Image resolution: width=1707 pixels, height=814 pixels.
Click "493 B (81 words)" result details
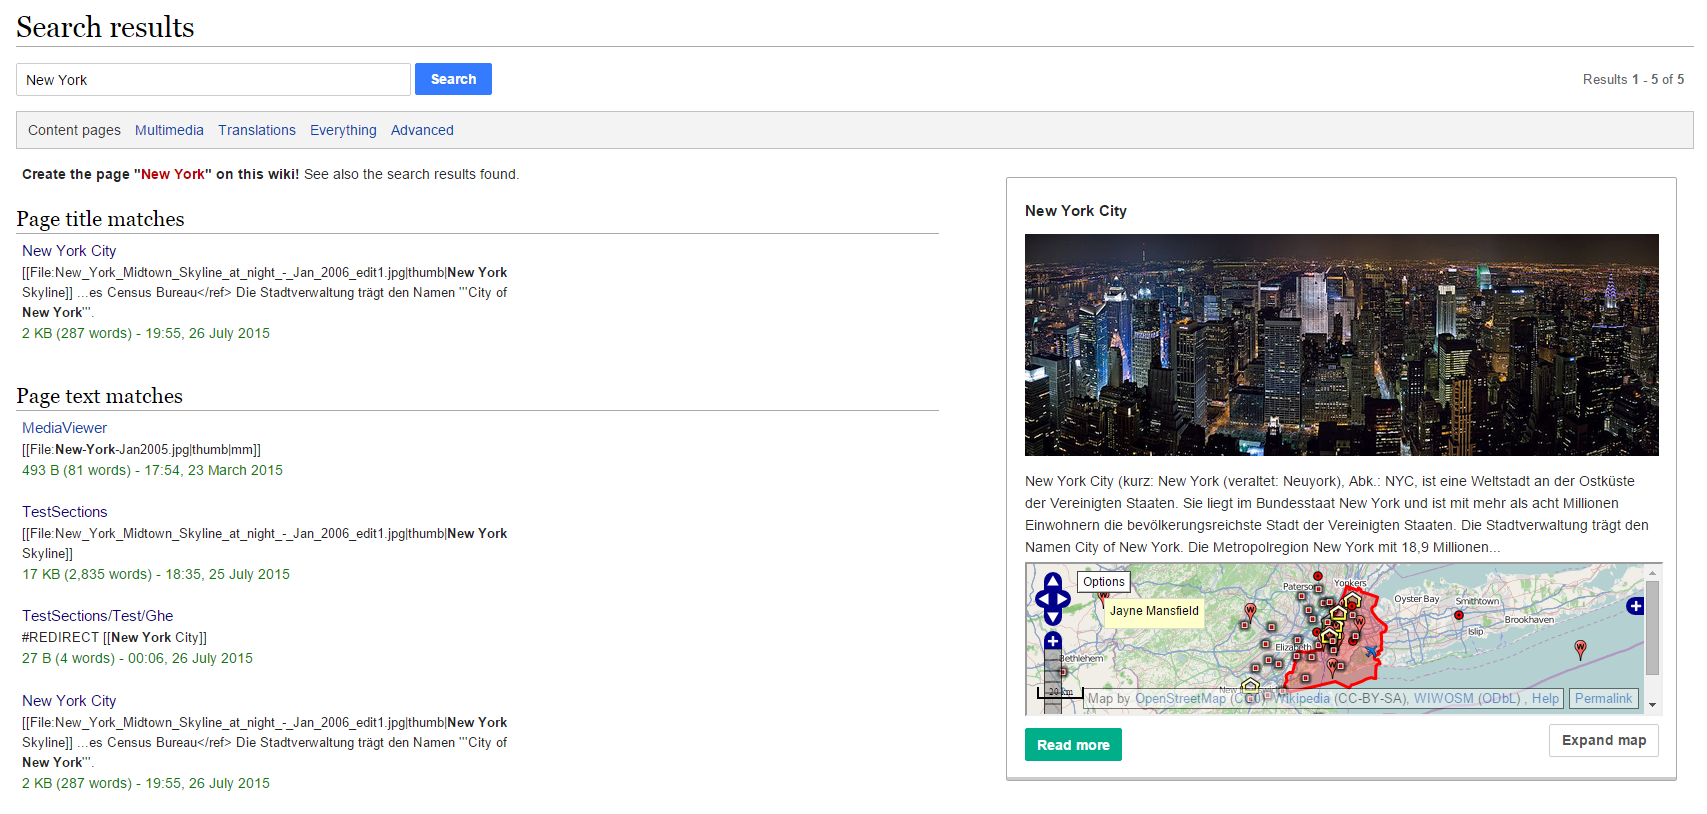pos(76,470)
